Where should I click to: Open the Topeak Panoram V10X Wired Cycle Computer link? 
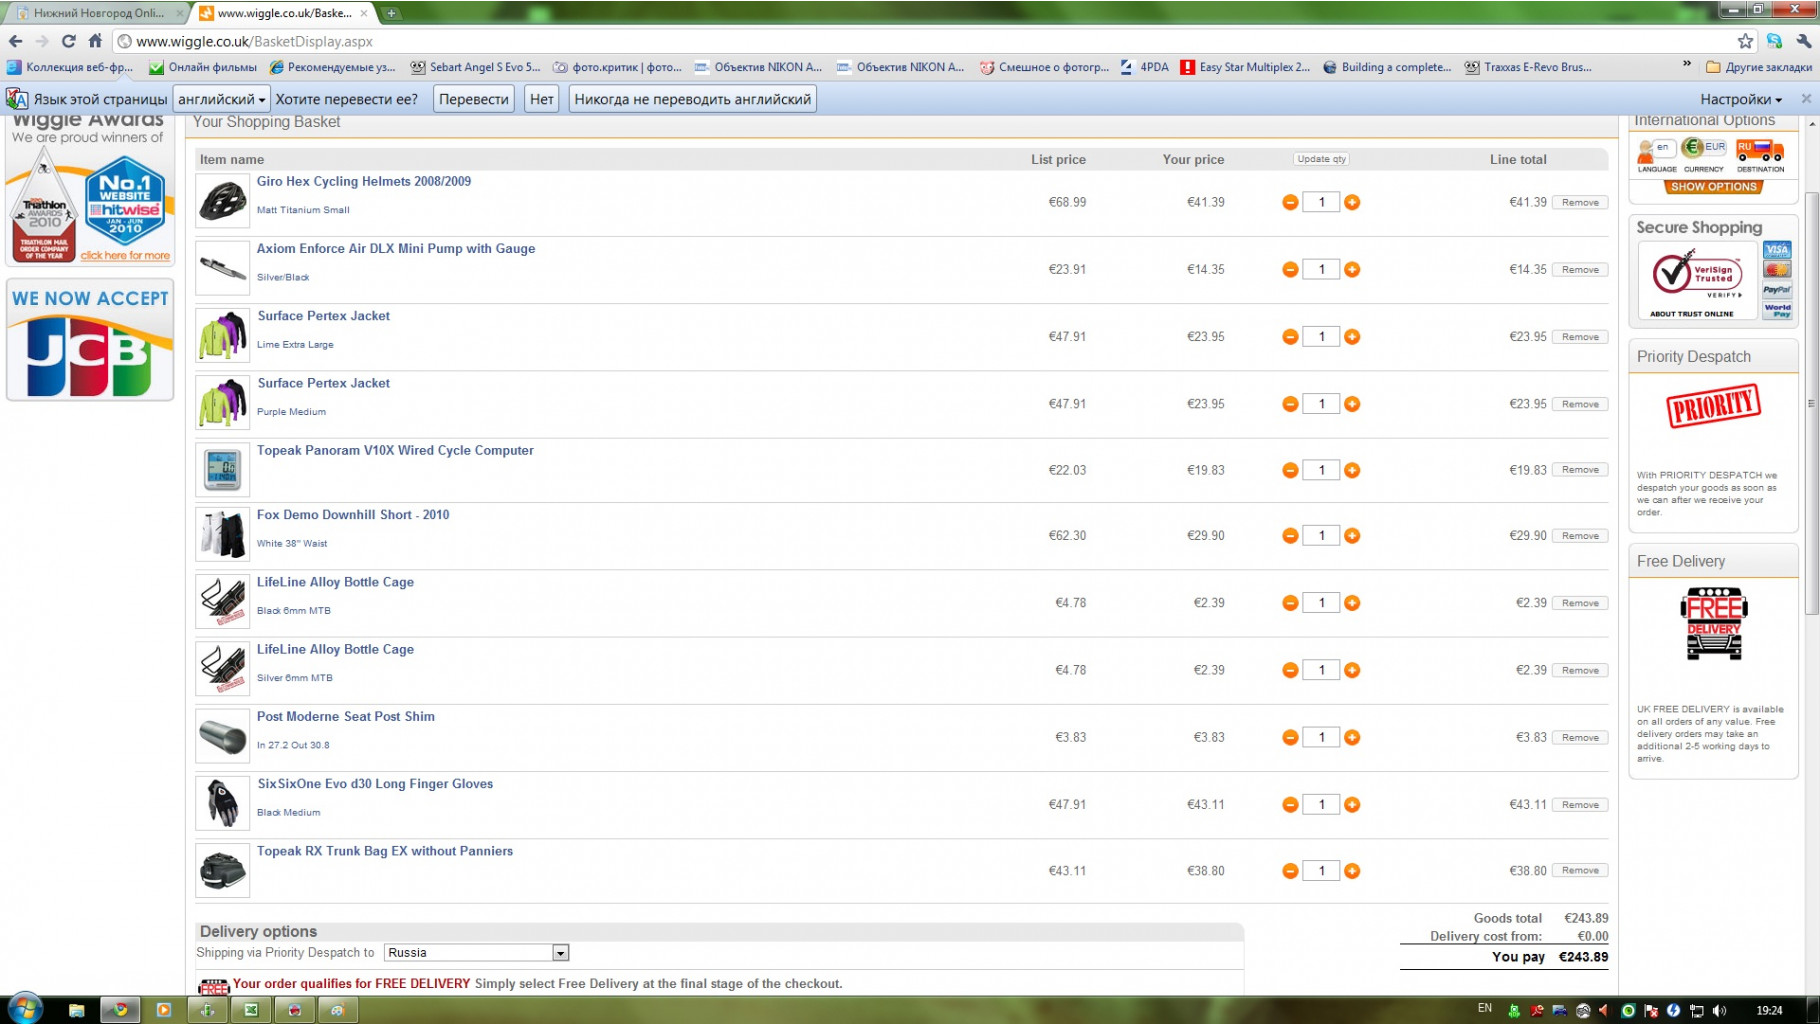[x=395, y=451]
